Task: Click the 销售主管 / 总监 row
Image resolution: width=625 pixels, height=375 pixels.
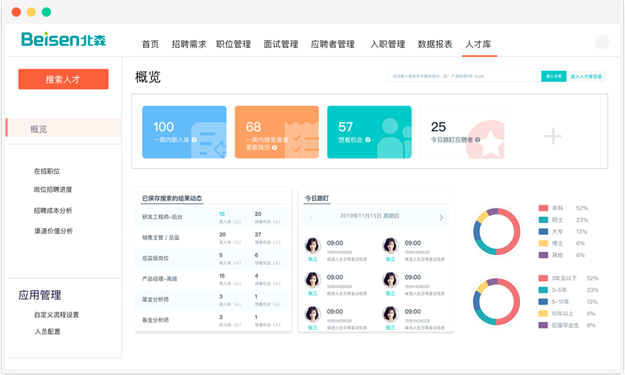Action: pos(213,238)
